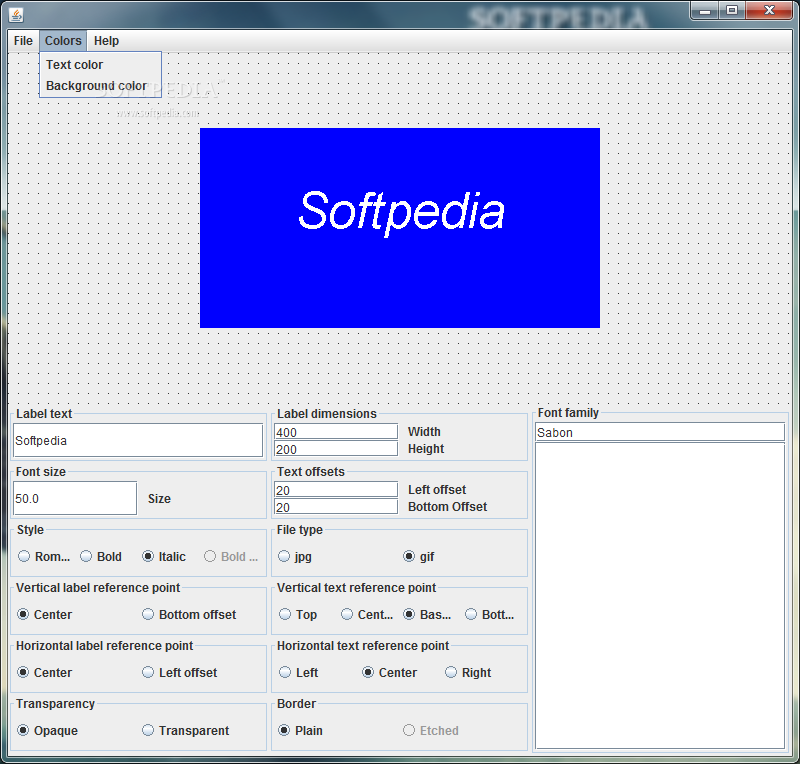Choose Text color from the Colors menu
The image size is (800, 764).
[x=101, y=65]
